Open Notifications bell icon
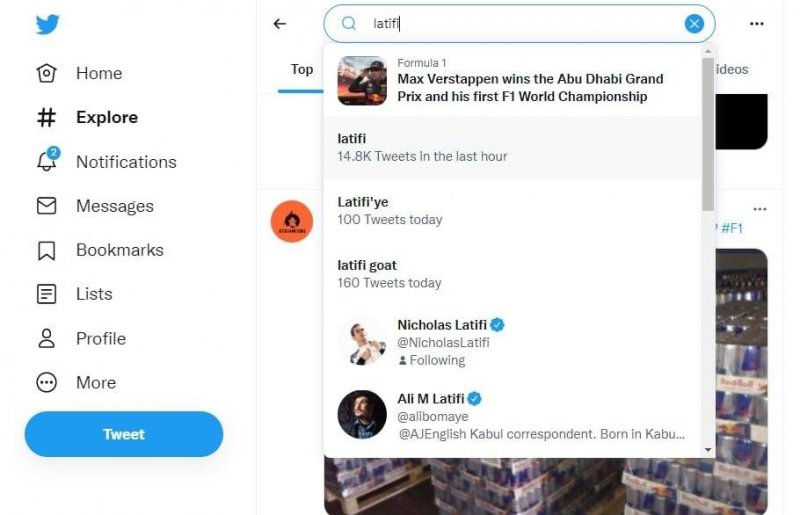 [x=47, y=161]
